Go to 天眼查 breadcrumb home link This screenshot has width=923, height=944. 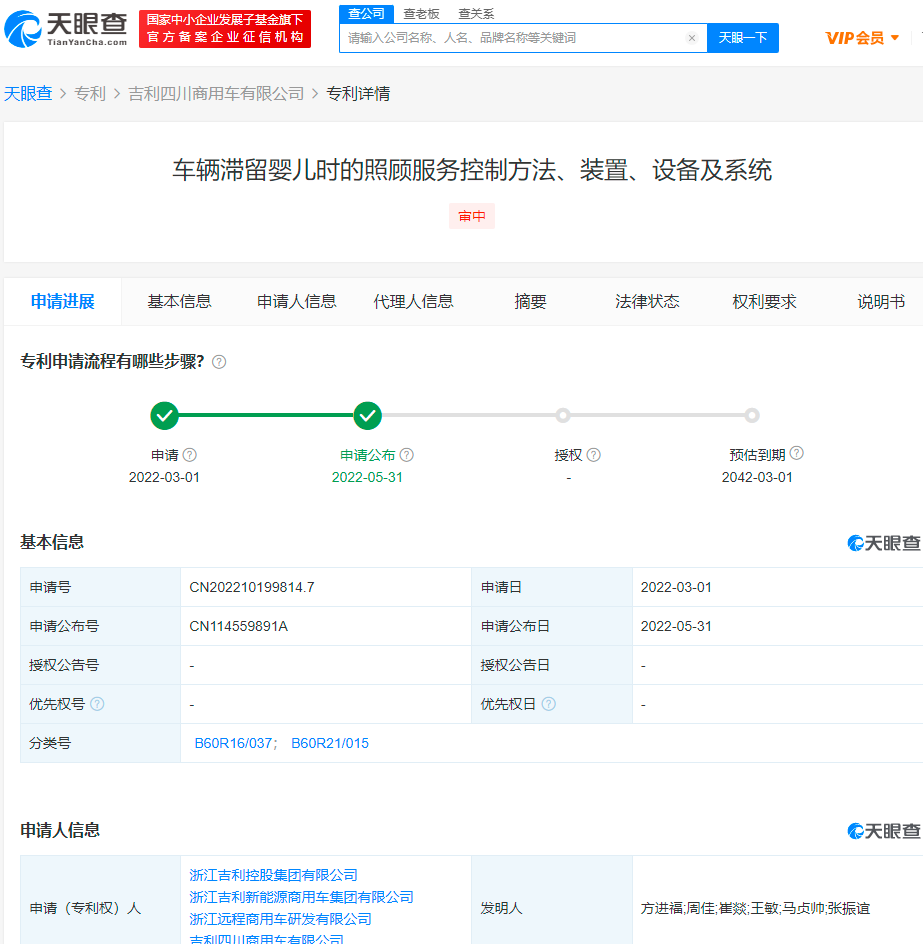pos(28,94)
